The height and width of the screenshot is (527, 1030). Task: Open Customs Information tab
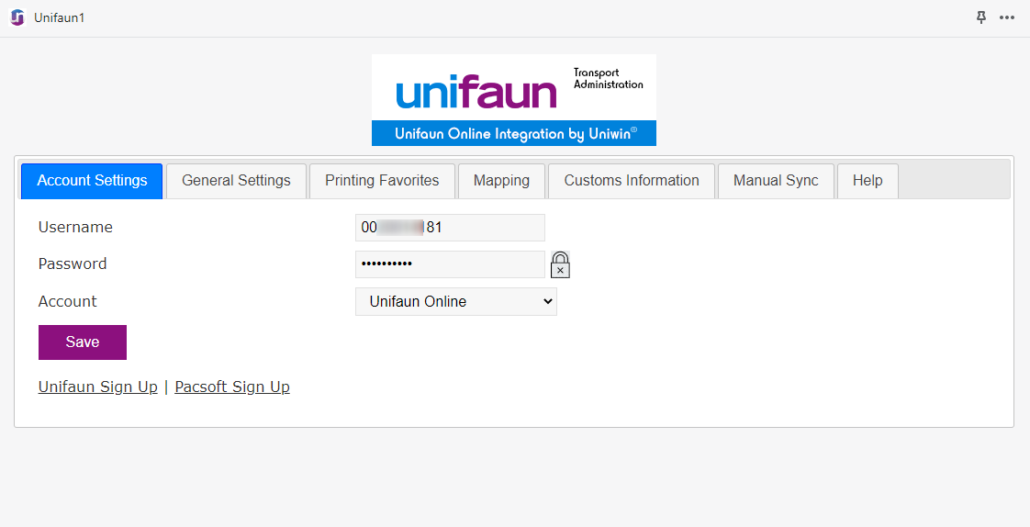tap(631, 181)
